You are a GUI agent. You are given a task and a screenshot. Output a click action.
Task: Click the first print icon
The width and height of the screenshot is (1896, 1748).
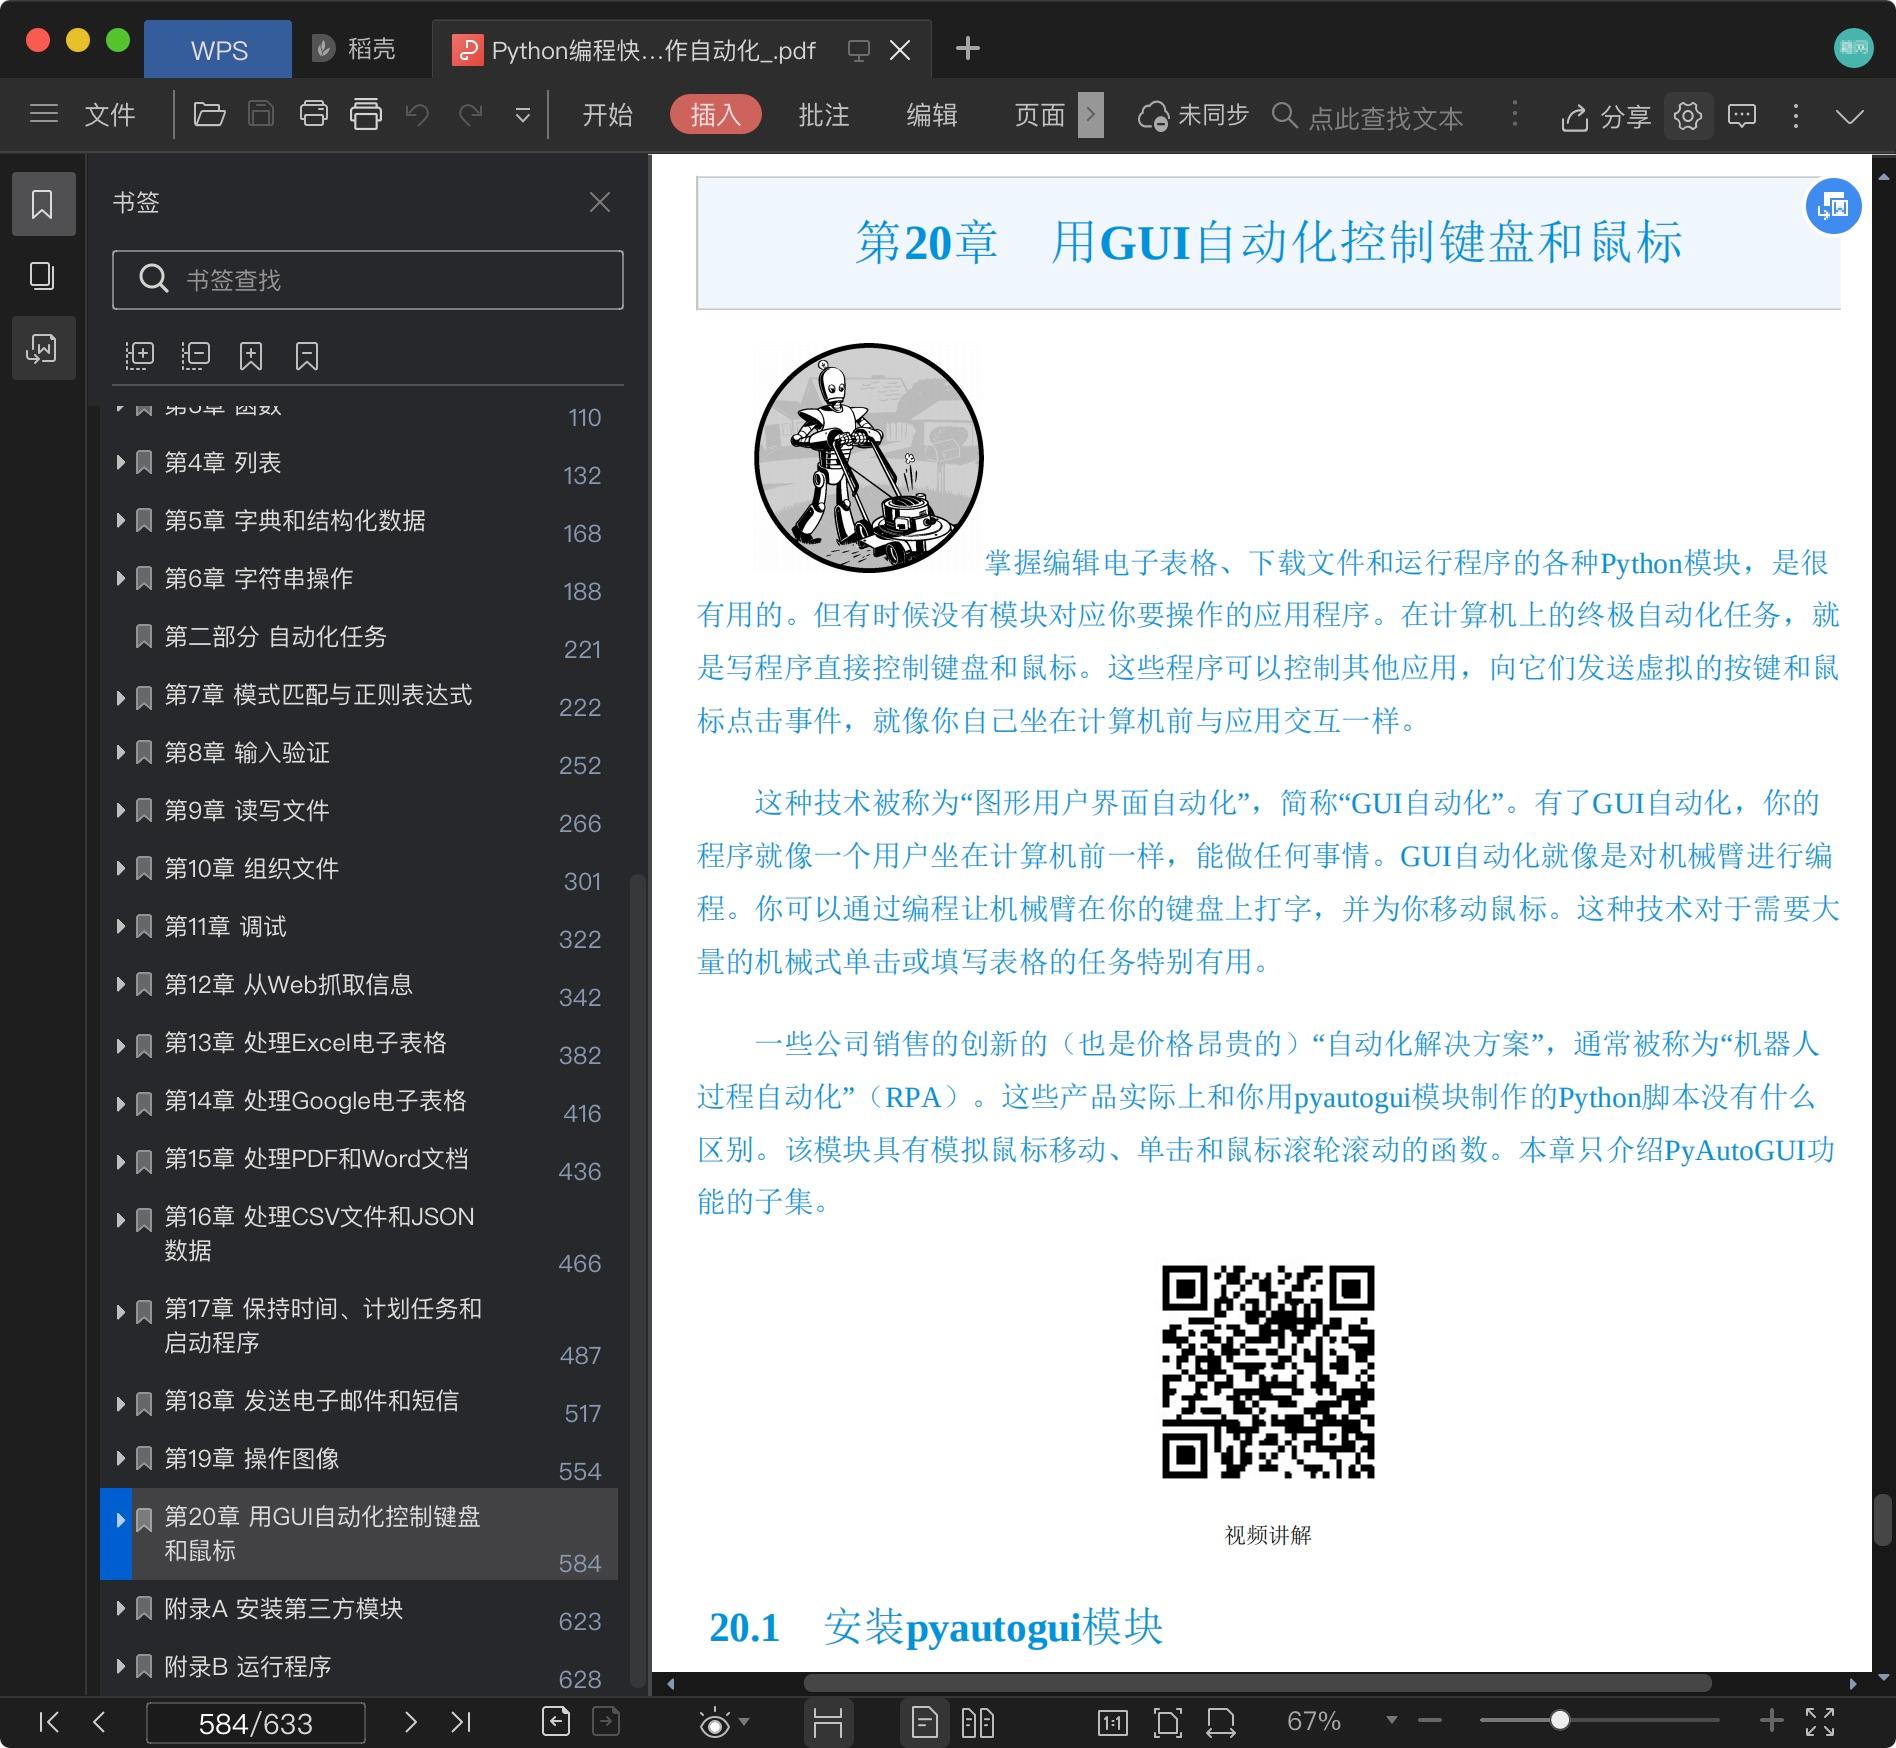point(314,115)
